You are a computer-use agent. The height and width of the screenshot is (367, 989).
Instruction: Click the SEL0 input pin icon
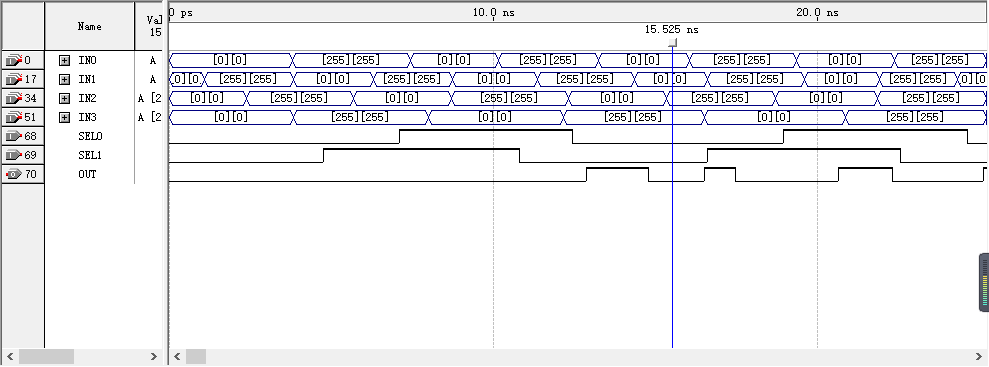13,136
